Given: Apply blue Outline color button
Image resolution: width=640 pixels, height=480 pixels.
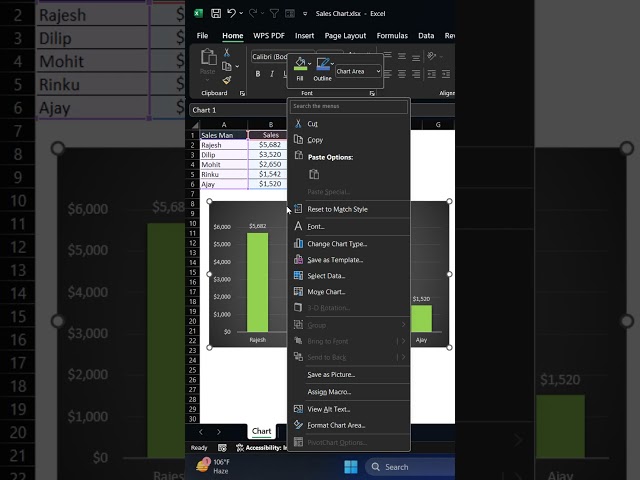Looking at the screenshot, I should (323, 64).
